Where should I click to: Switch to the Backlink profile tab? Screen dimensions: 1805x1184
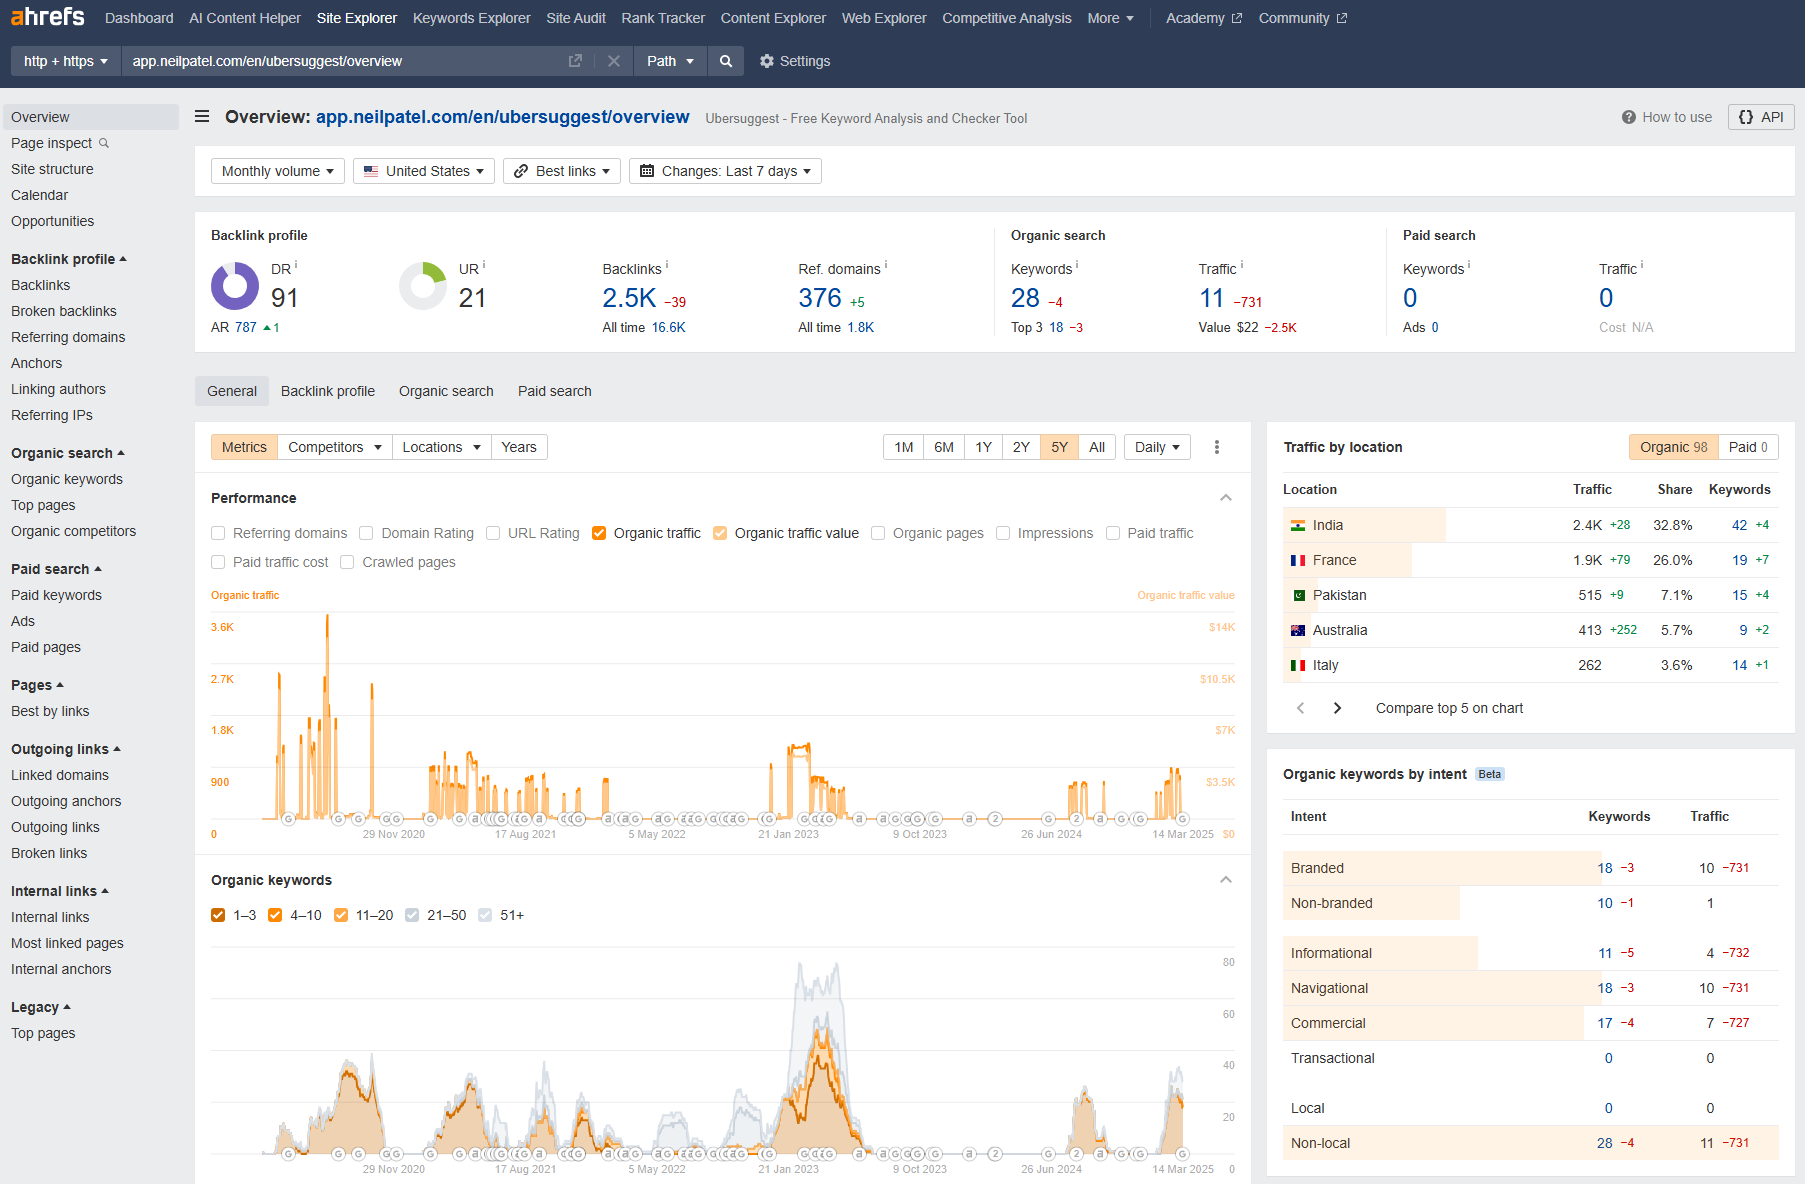pyautogui.click(x=328, y=391)
